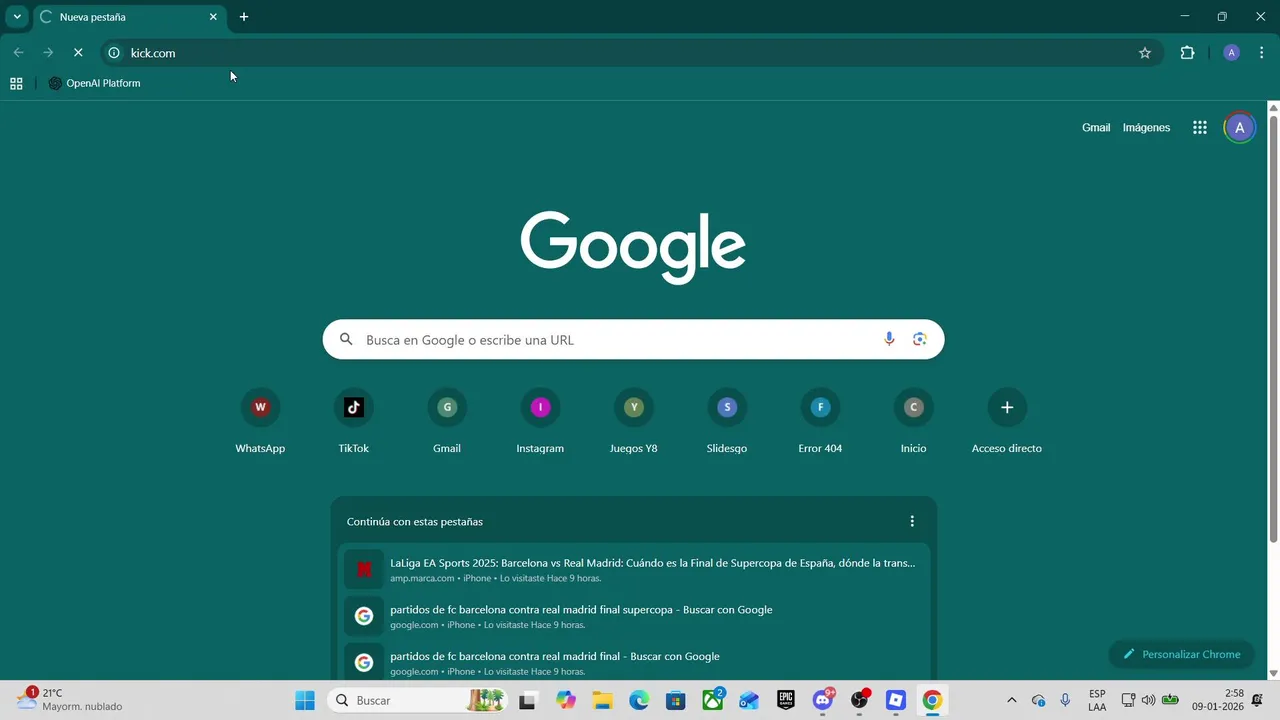Open Discord from the taskbar

pyautogui.click(x=823, y=700)
